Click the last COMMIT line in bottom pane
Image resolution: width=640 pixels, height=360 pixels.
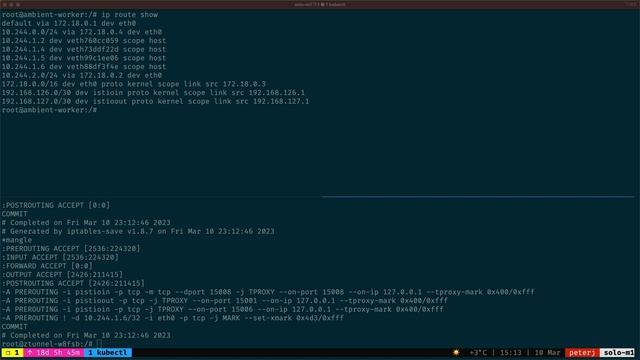14,327
